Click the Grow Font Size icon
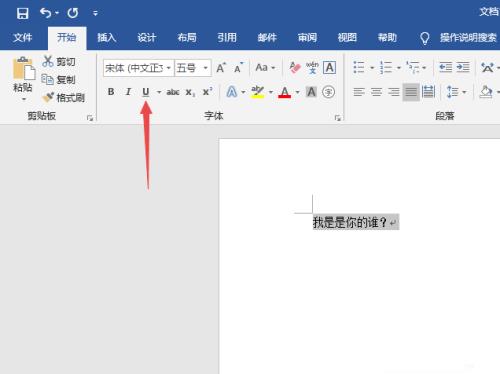 click(221, 68)
